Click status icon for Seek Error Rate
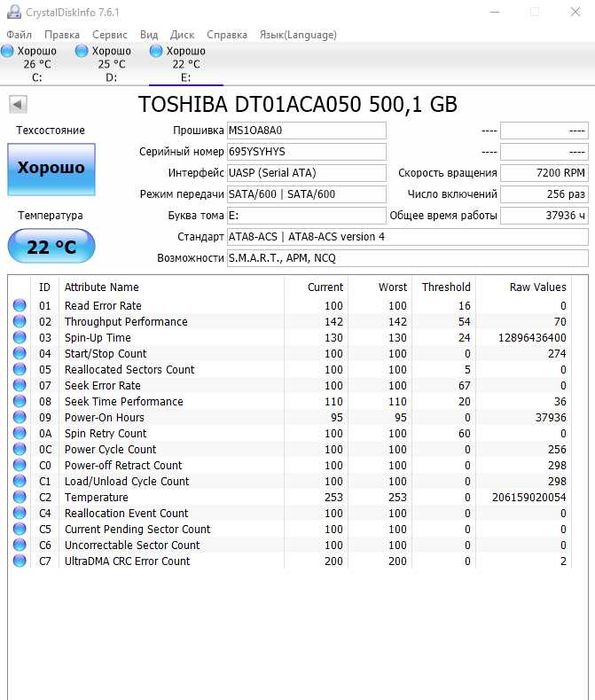The image size is (595, 700). pyautogui.click(x=19, y=385)
